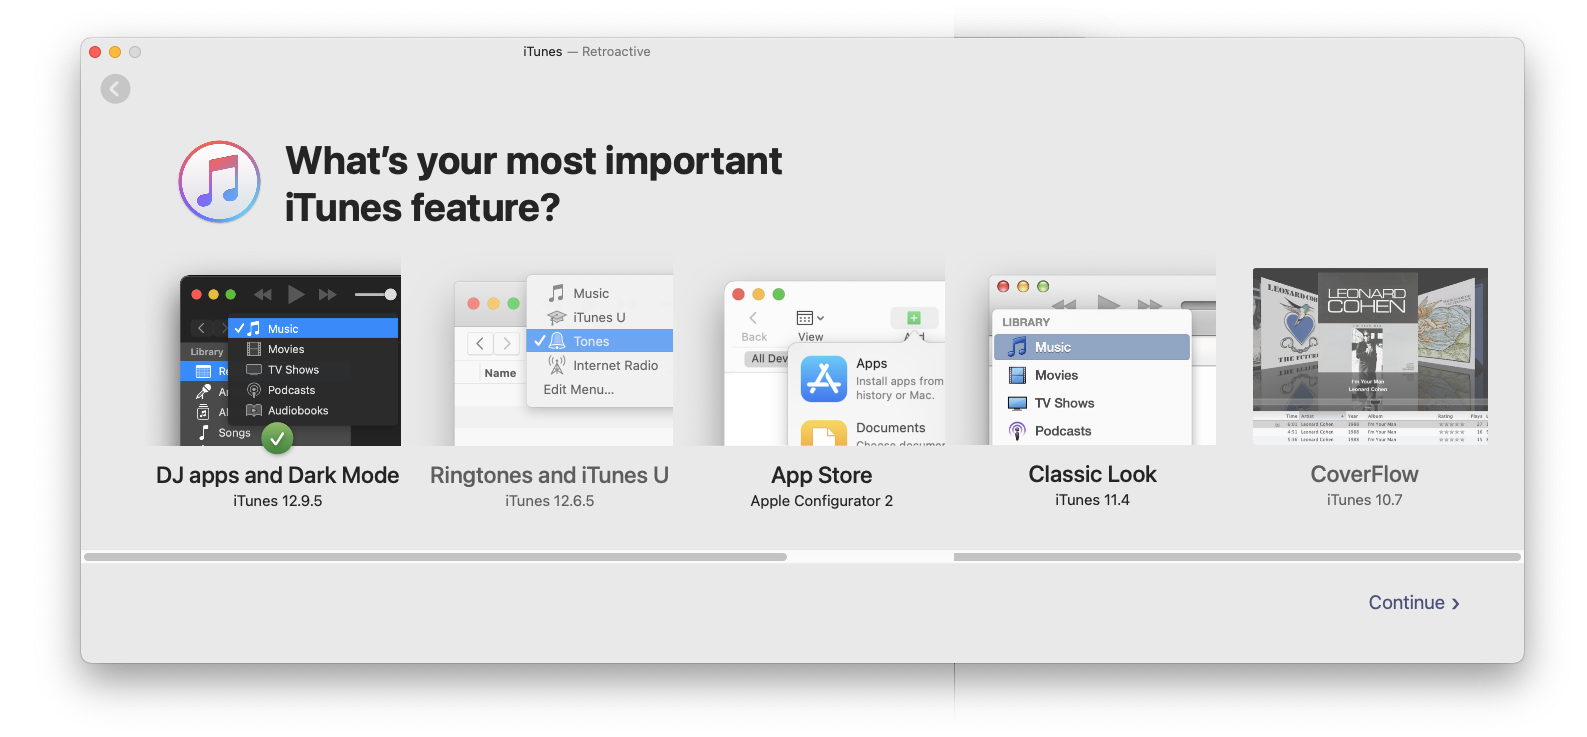The image size is (1587, 737).
Task: Select the Classic Look library thumbnail
Action: pyautogui.click(x=1102, y=360)
